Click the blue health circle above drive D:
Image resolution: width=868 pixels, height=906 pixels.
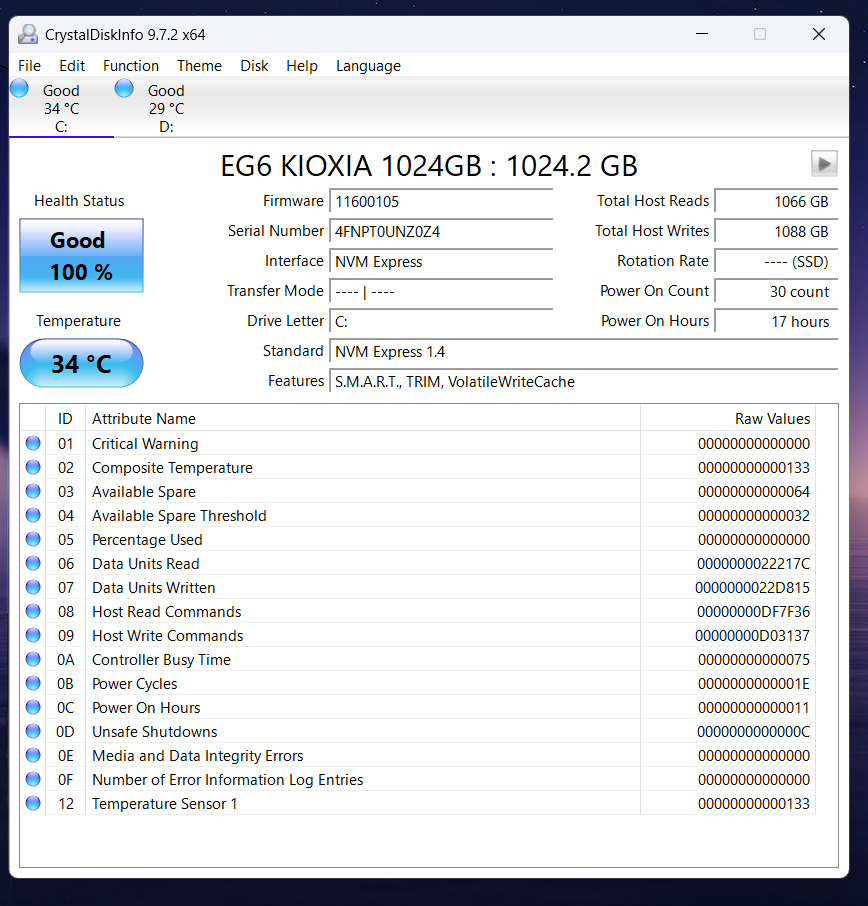[x=123, y=88]
